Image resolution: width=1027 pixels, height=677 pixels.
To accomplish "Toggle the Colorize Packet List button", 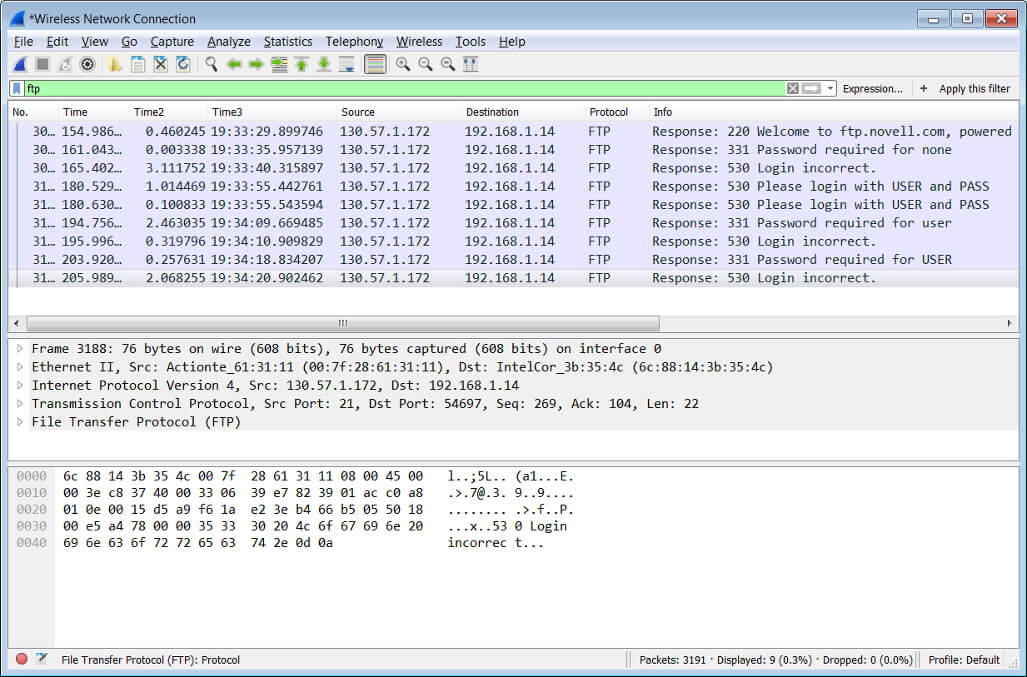I will click(375, 64).
